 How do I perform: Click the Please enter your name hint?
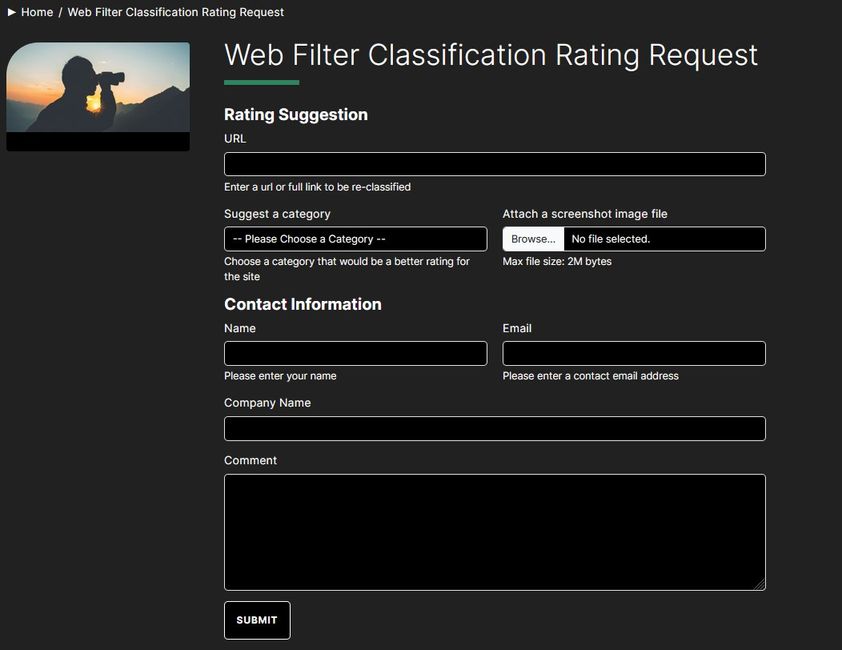(280, 376)
